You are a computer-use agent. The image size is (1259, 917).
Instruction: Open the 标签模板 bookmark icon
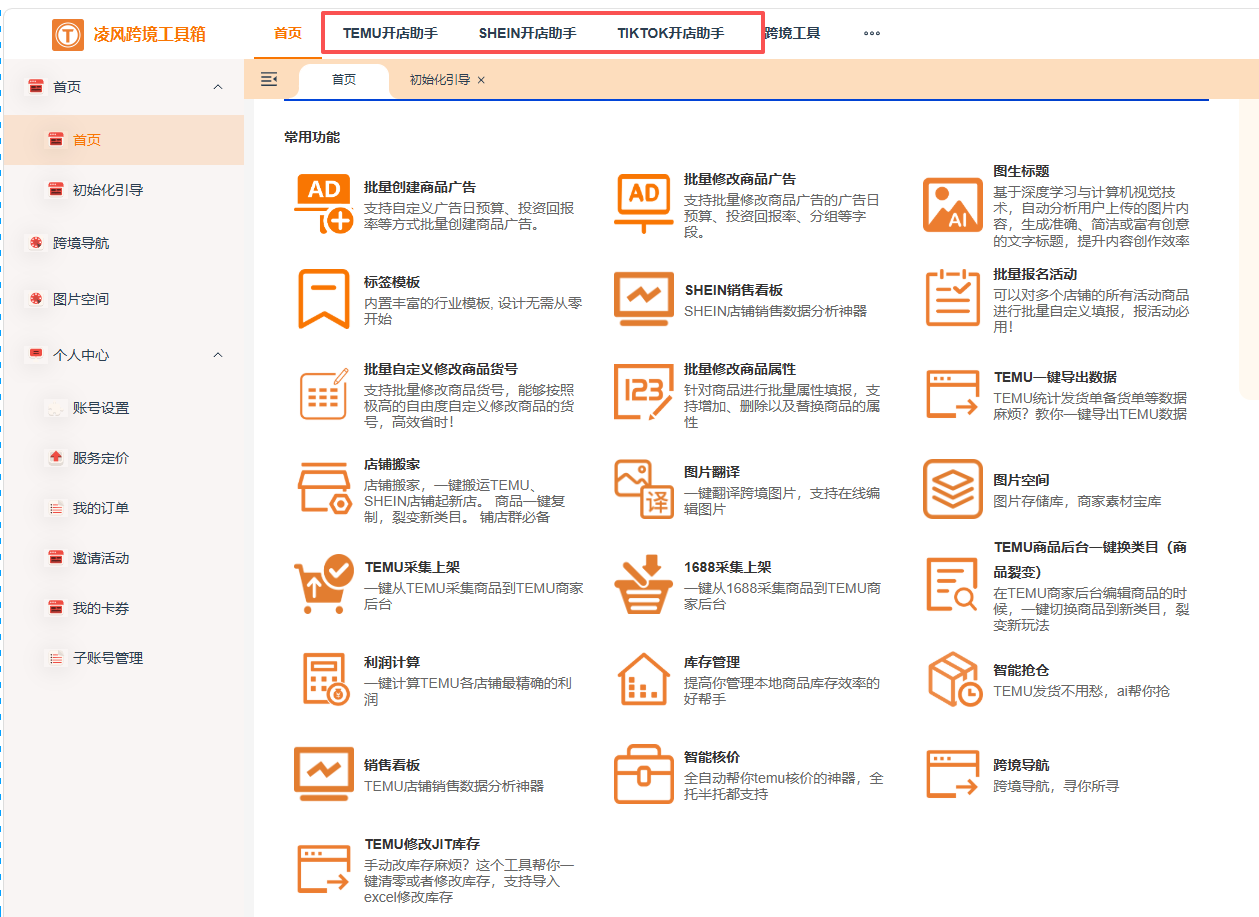(x=324, y=299)
